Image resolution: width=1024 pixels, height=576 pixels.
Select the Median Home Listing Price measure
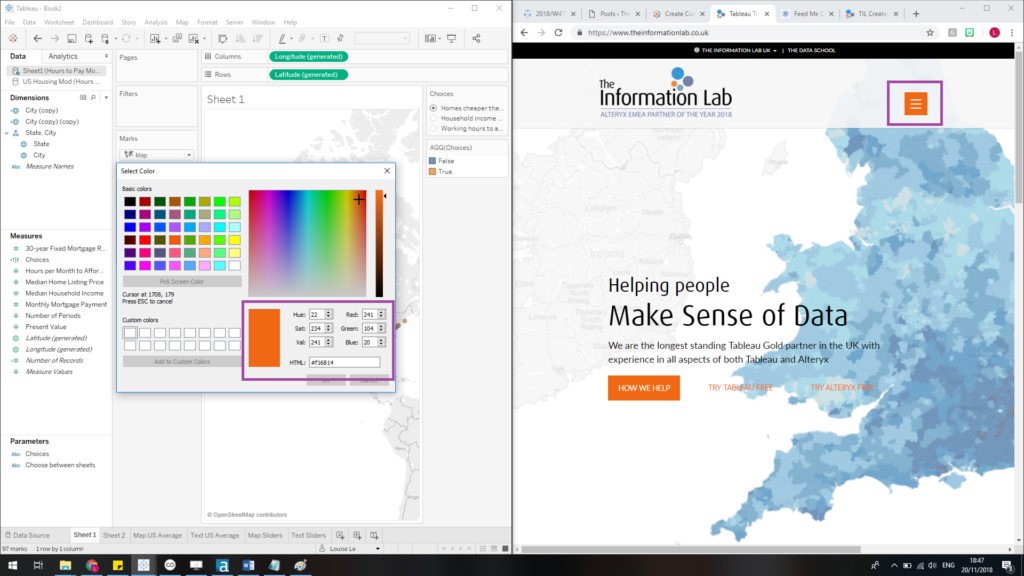pyautogui.click(x=64, y=282)
